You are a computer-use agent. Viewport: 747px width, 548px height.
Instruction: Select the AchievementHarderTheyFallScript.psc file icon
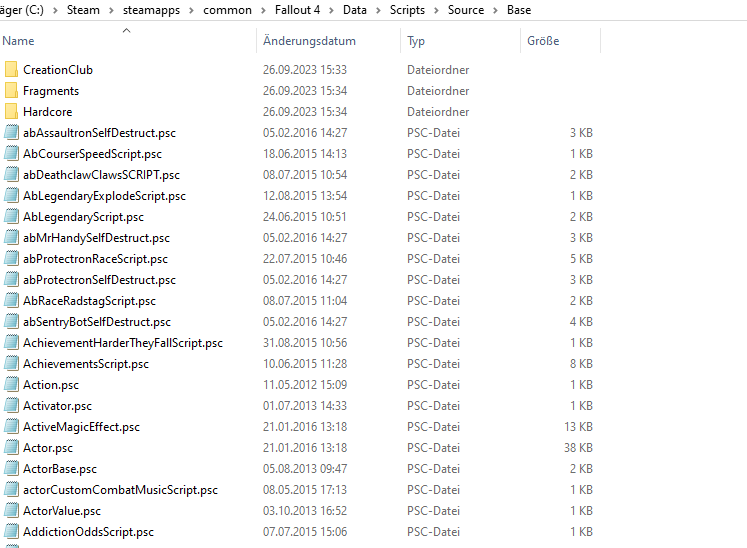coord(11,342)
